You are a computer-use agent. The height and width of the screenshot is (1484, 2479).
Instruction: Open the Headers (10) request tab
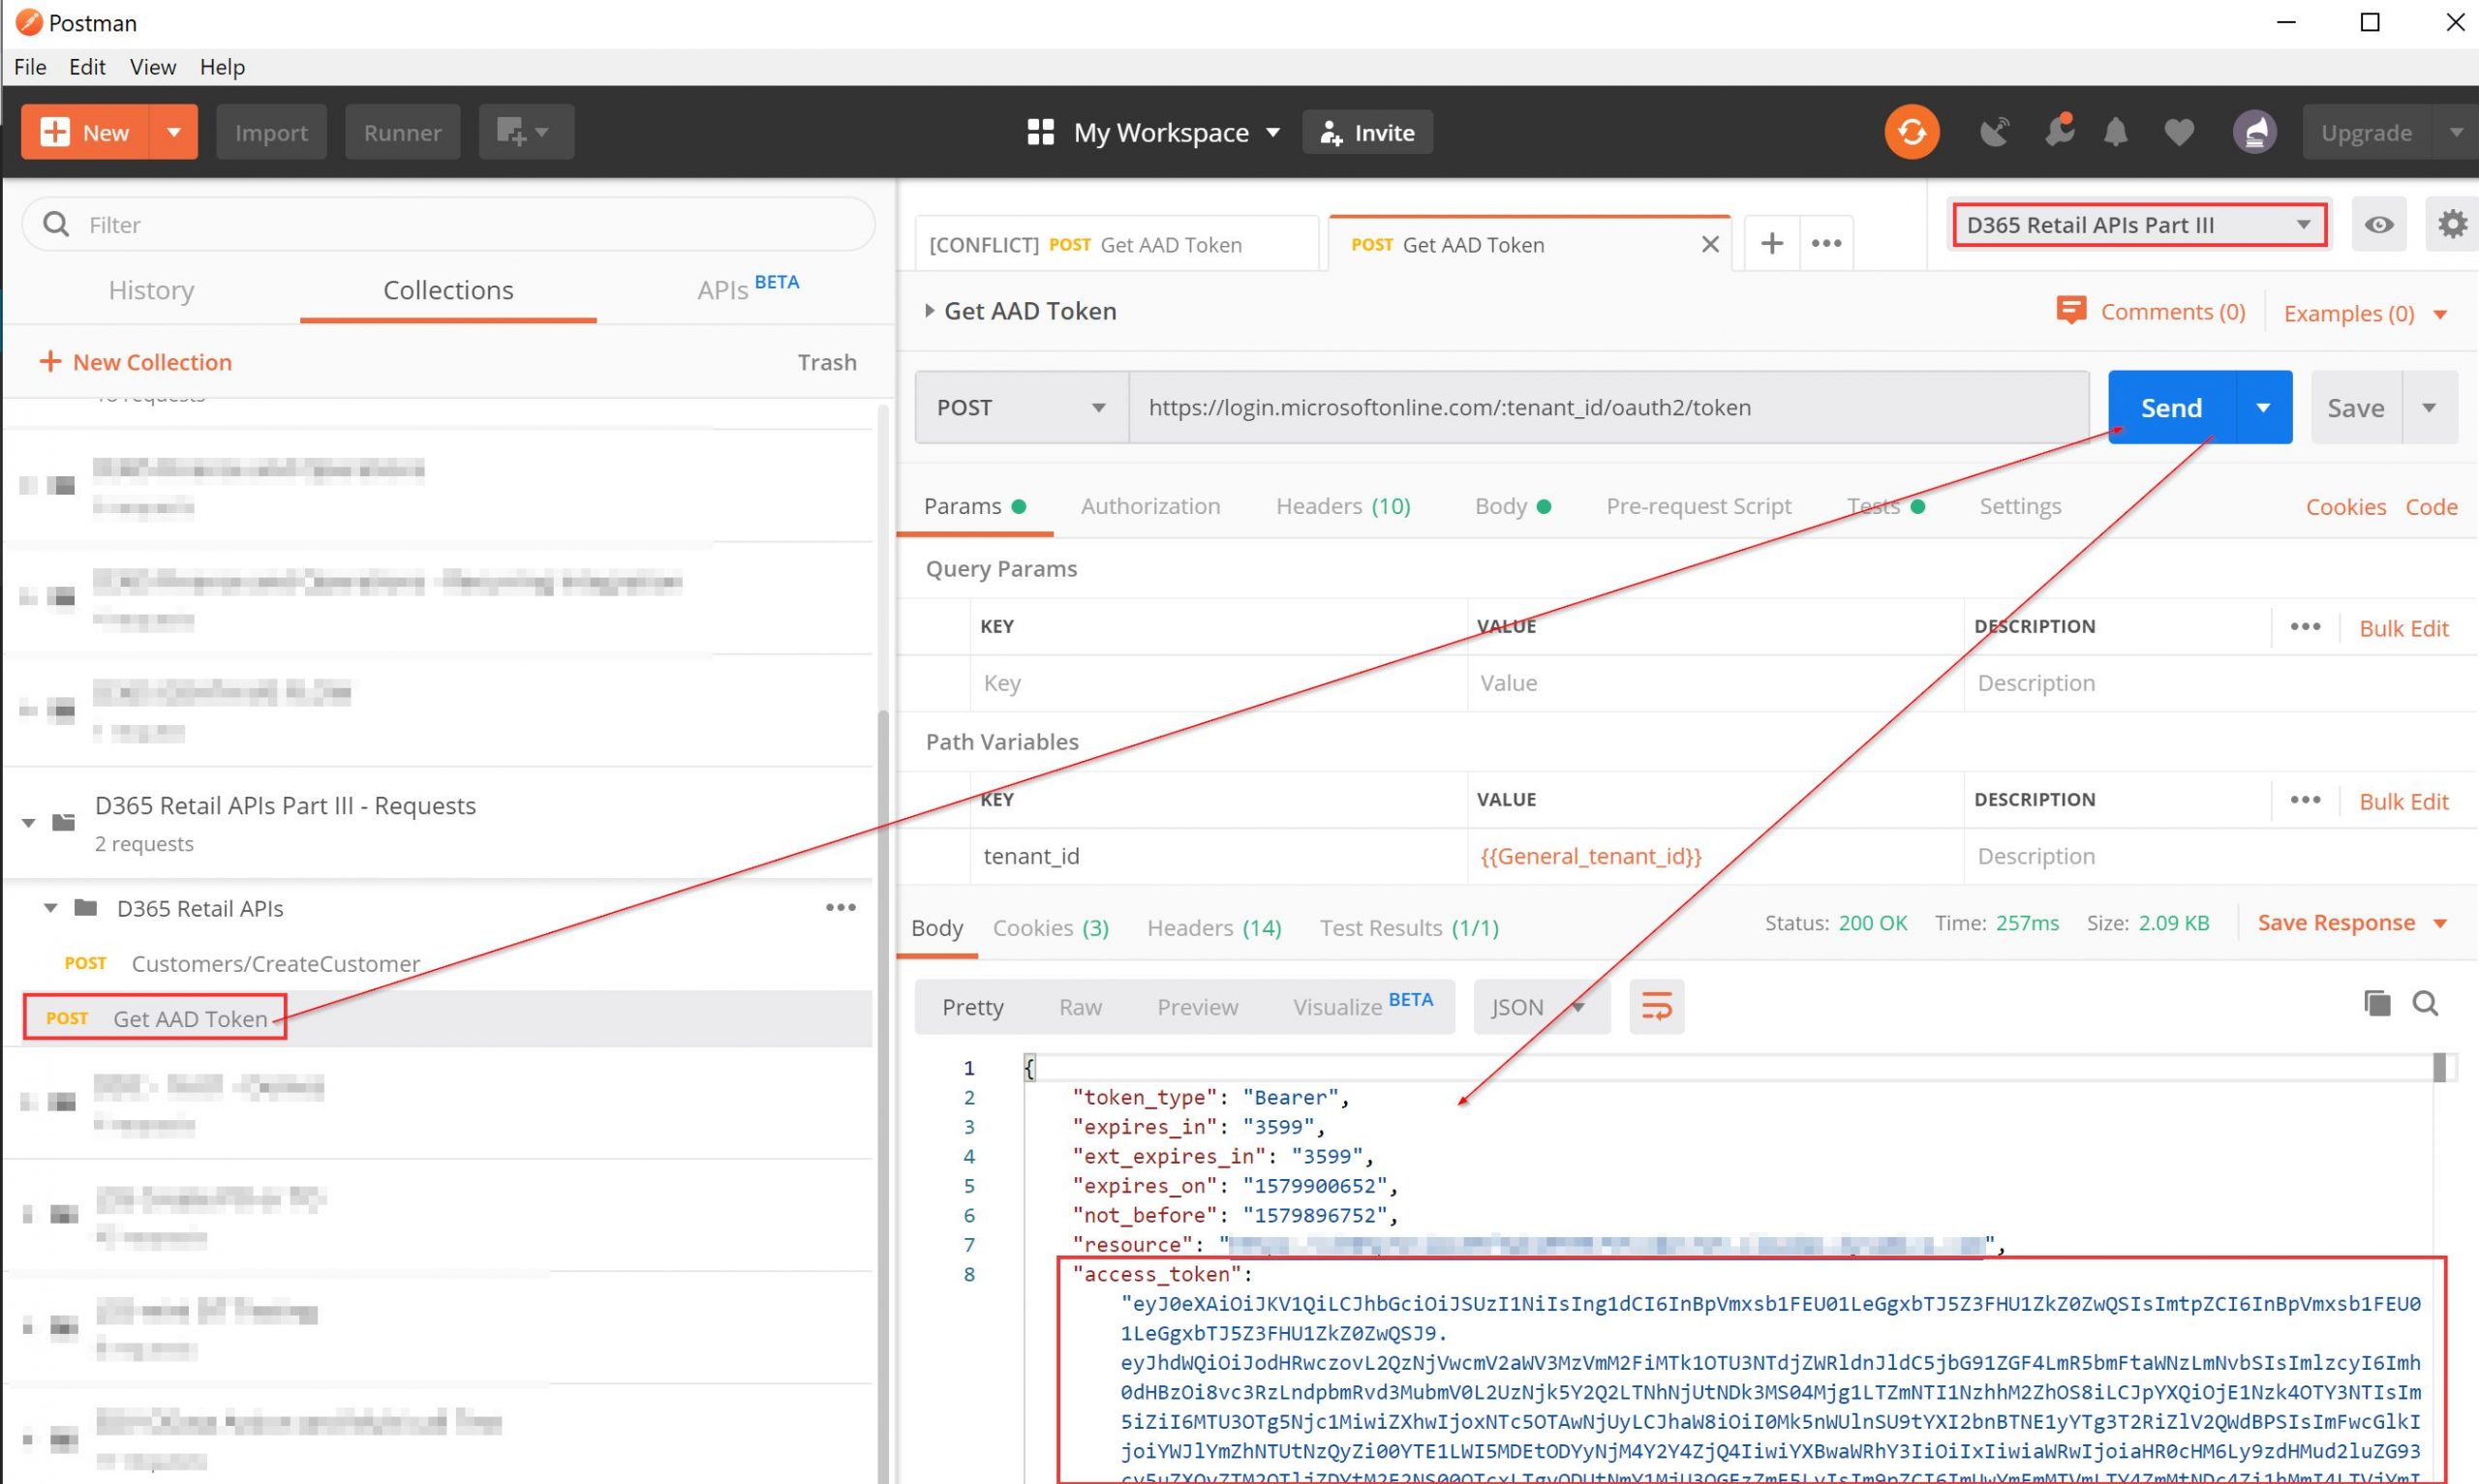(x=1343, y=506)
